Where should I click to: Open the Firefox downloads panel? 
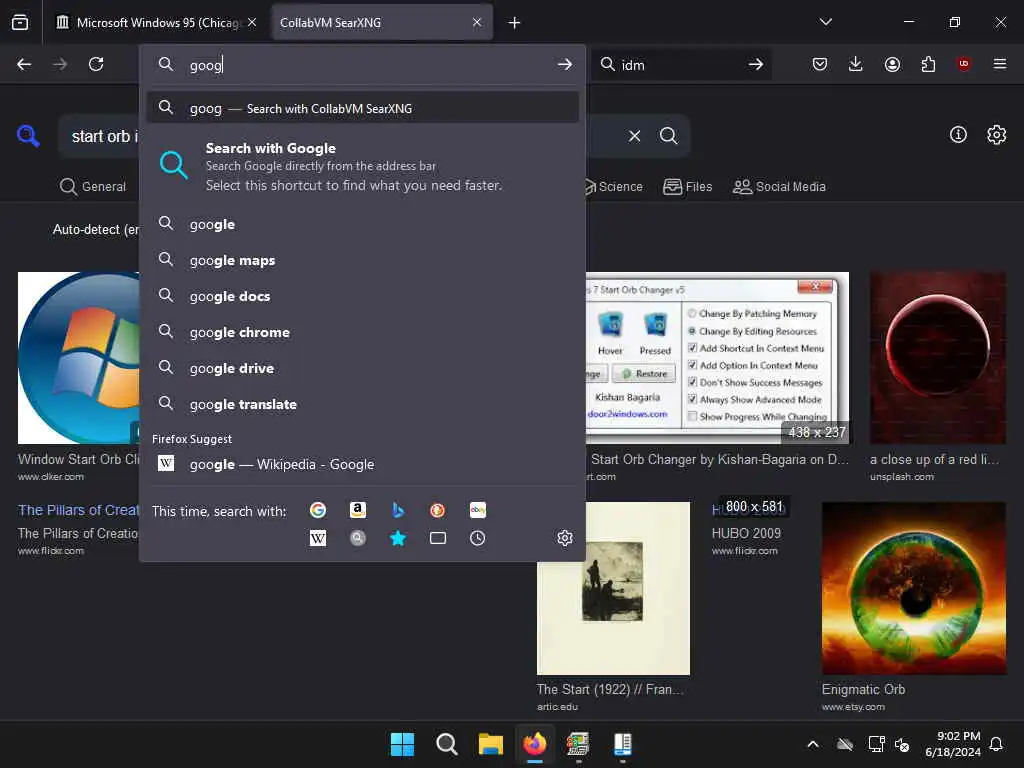856,64
